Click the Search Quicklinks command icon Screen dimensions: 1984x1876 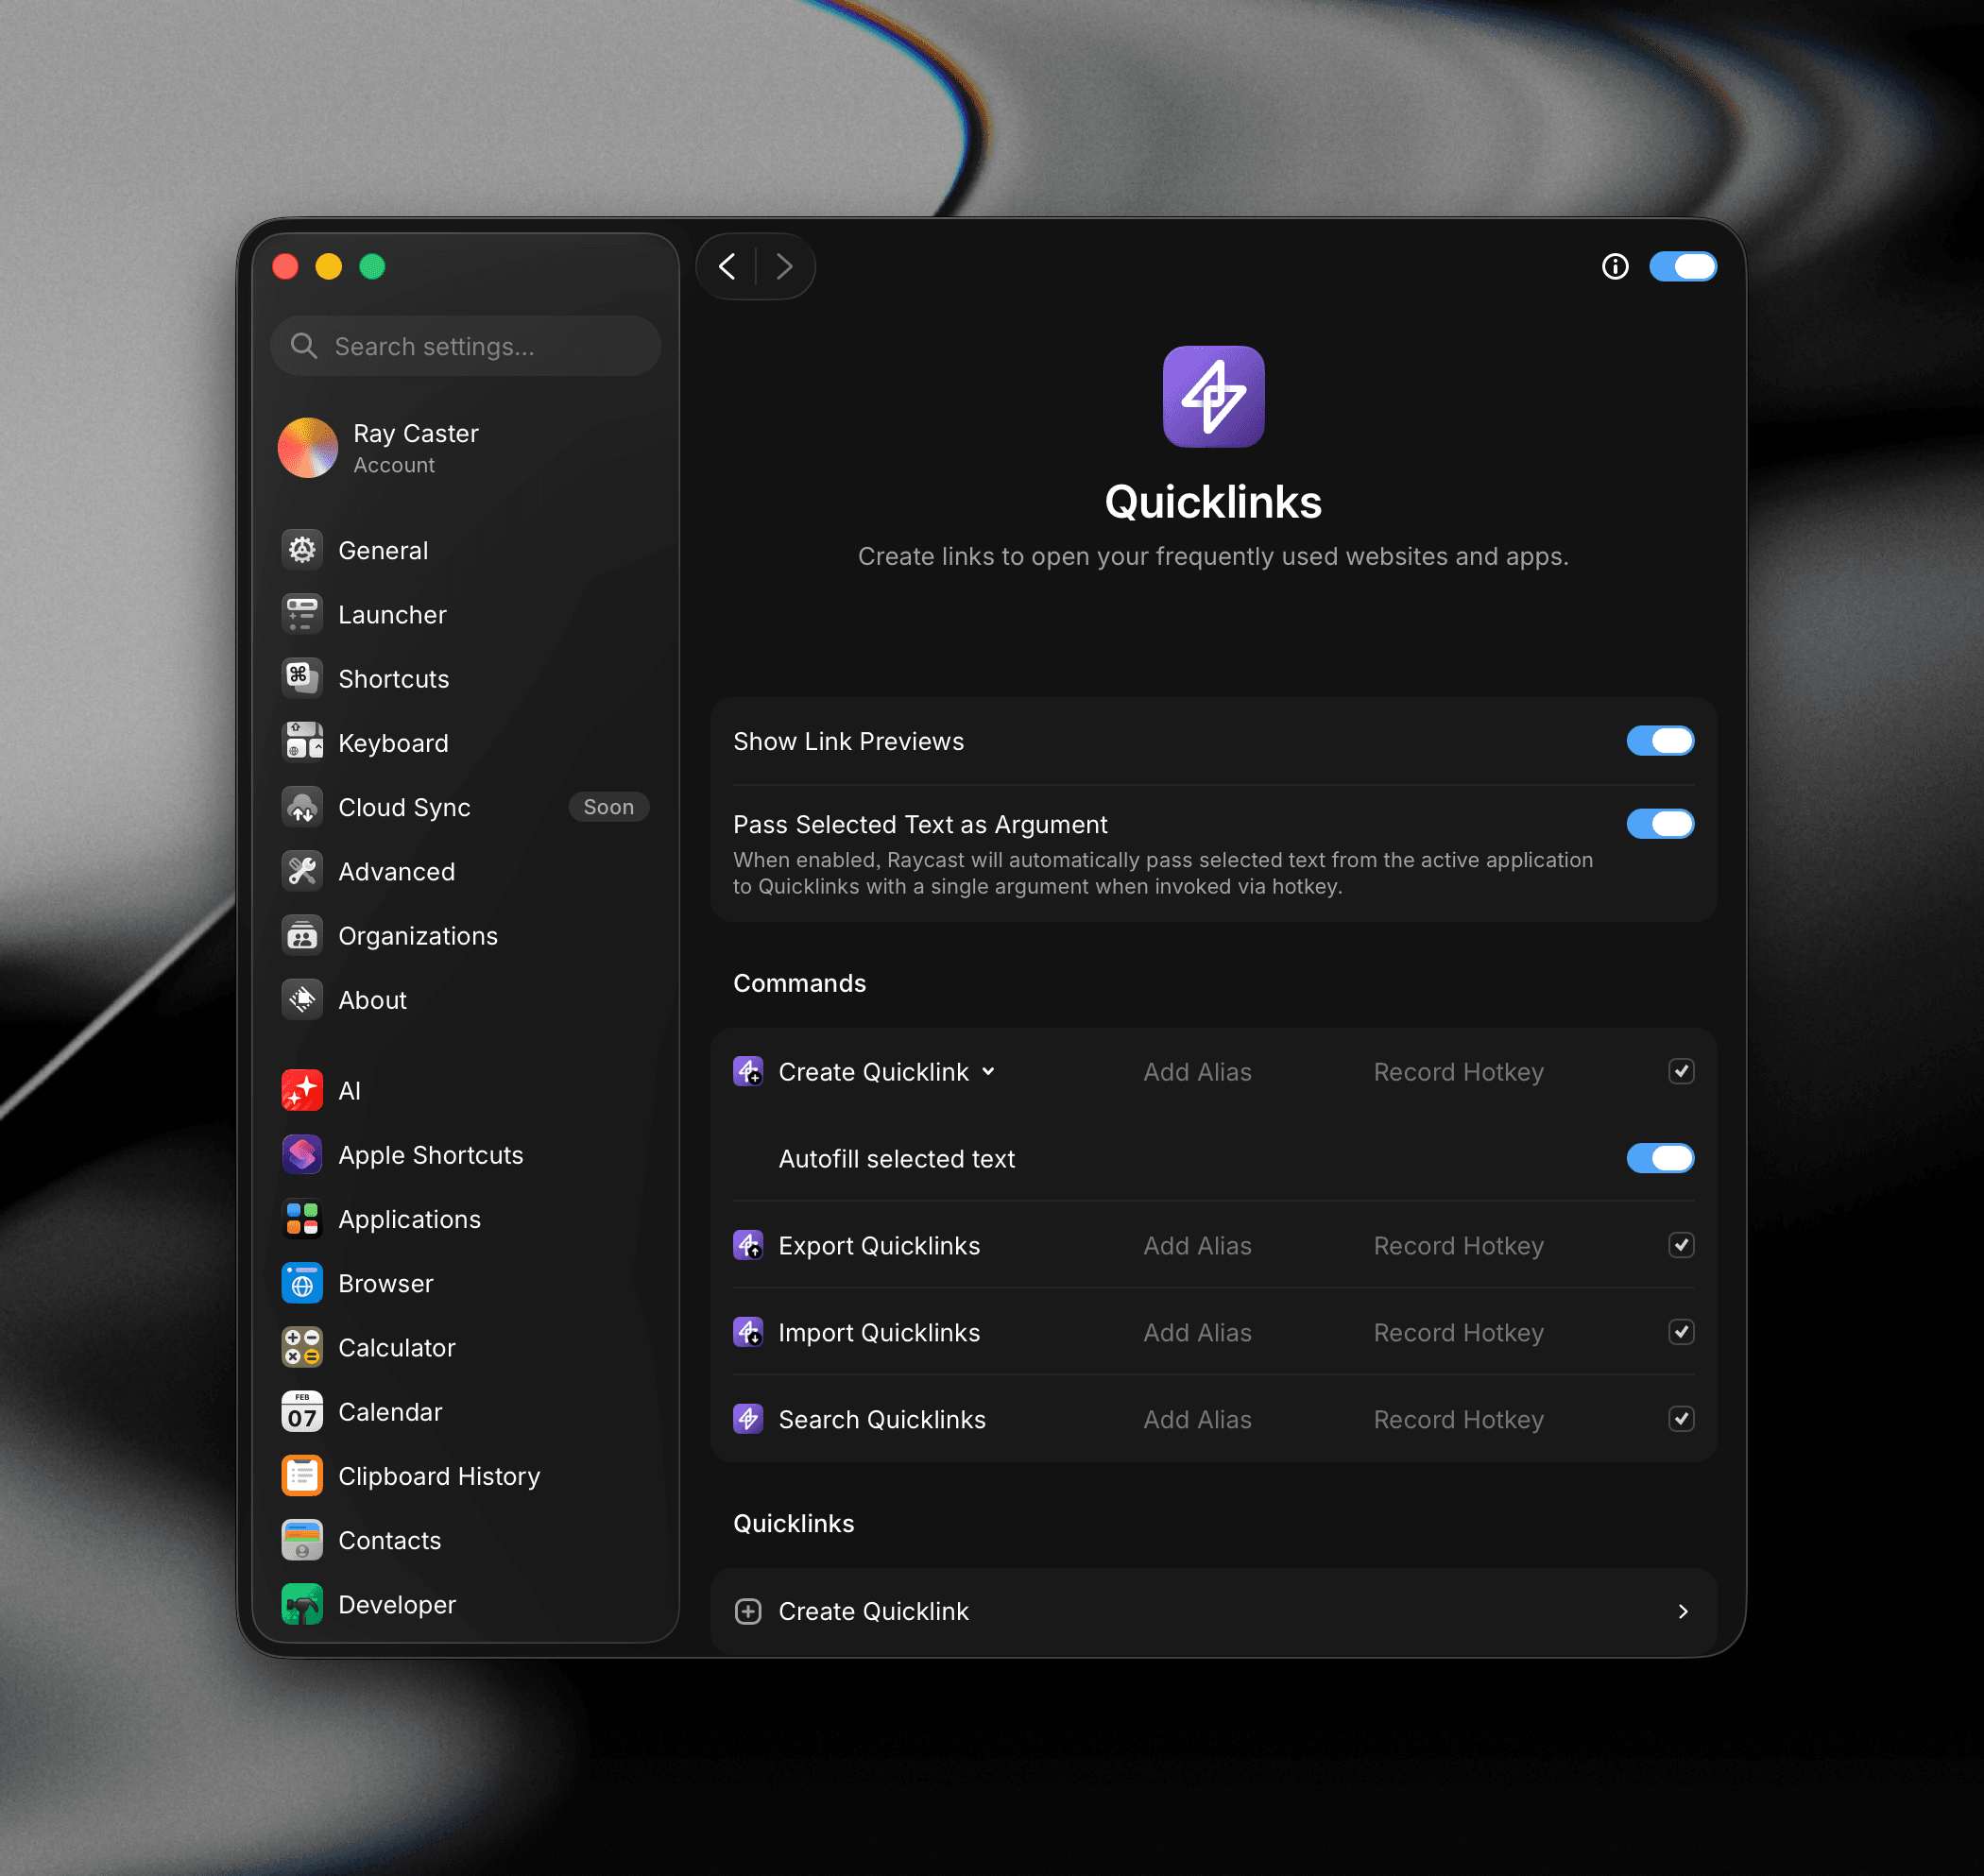click(x=748, y=1419)
